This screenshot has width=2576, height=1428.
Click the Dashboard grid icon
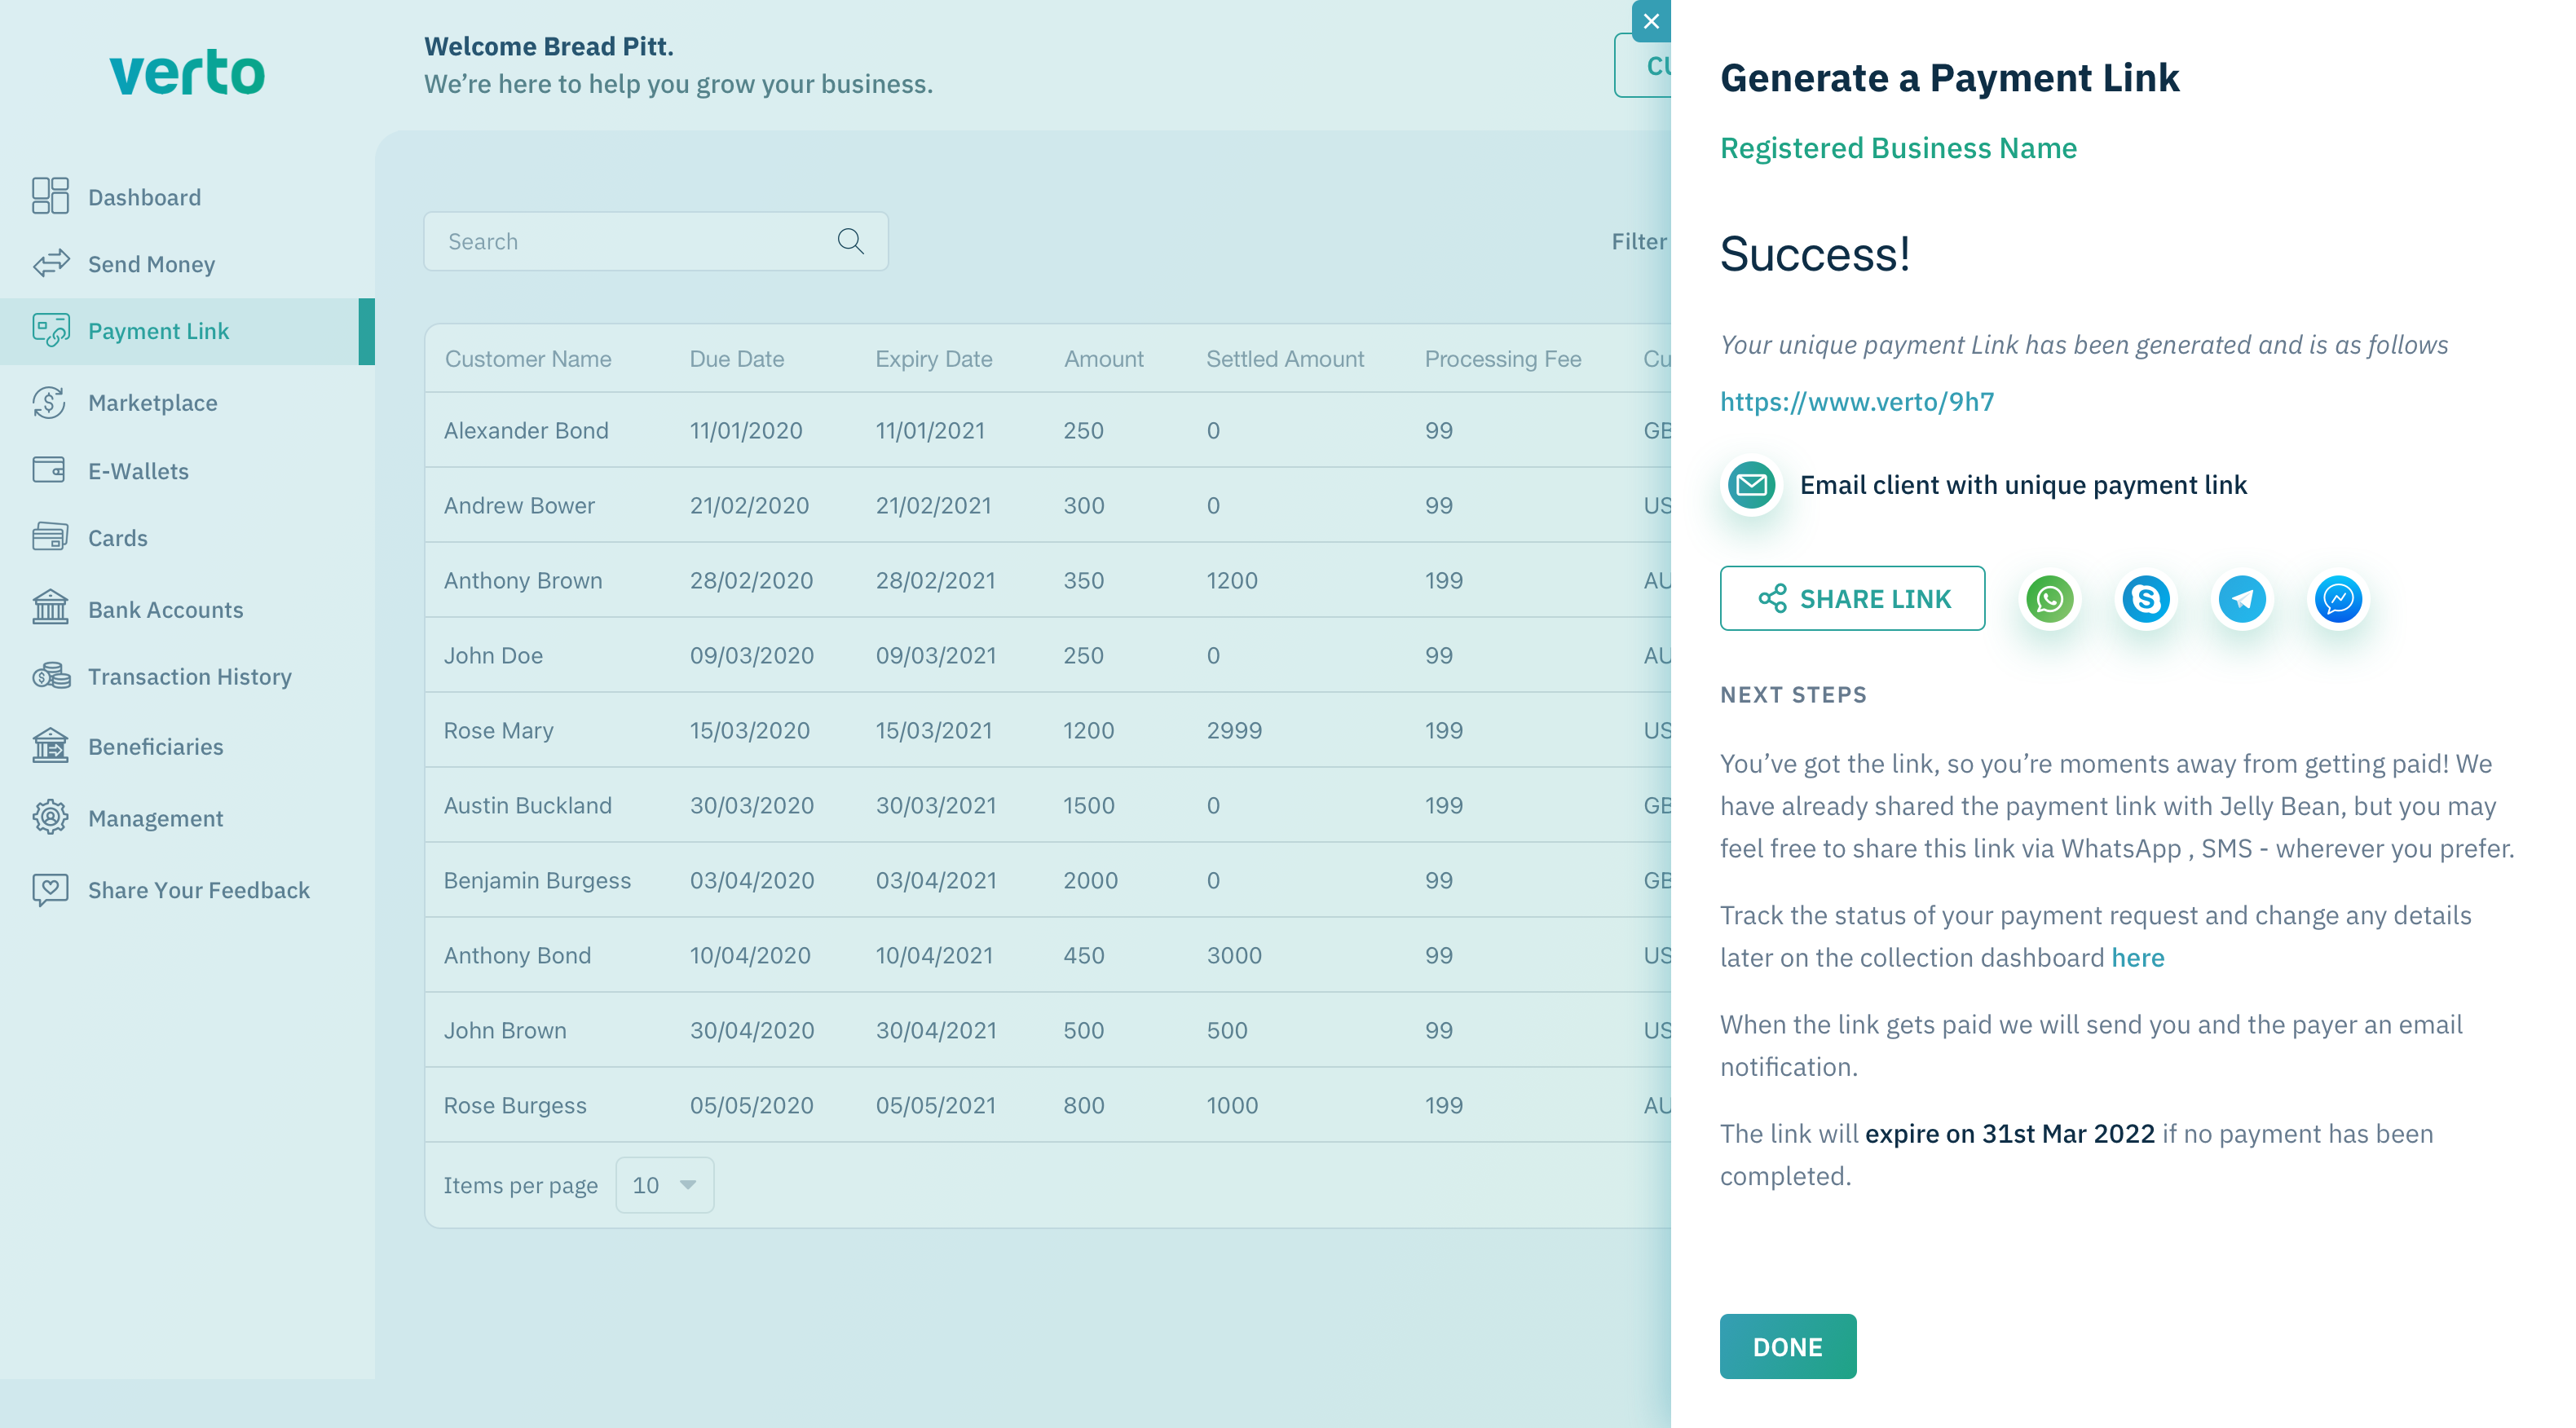[50, 196]
